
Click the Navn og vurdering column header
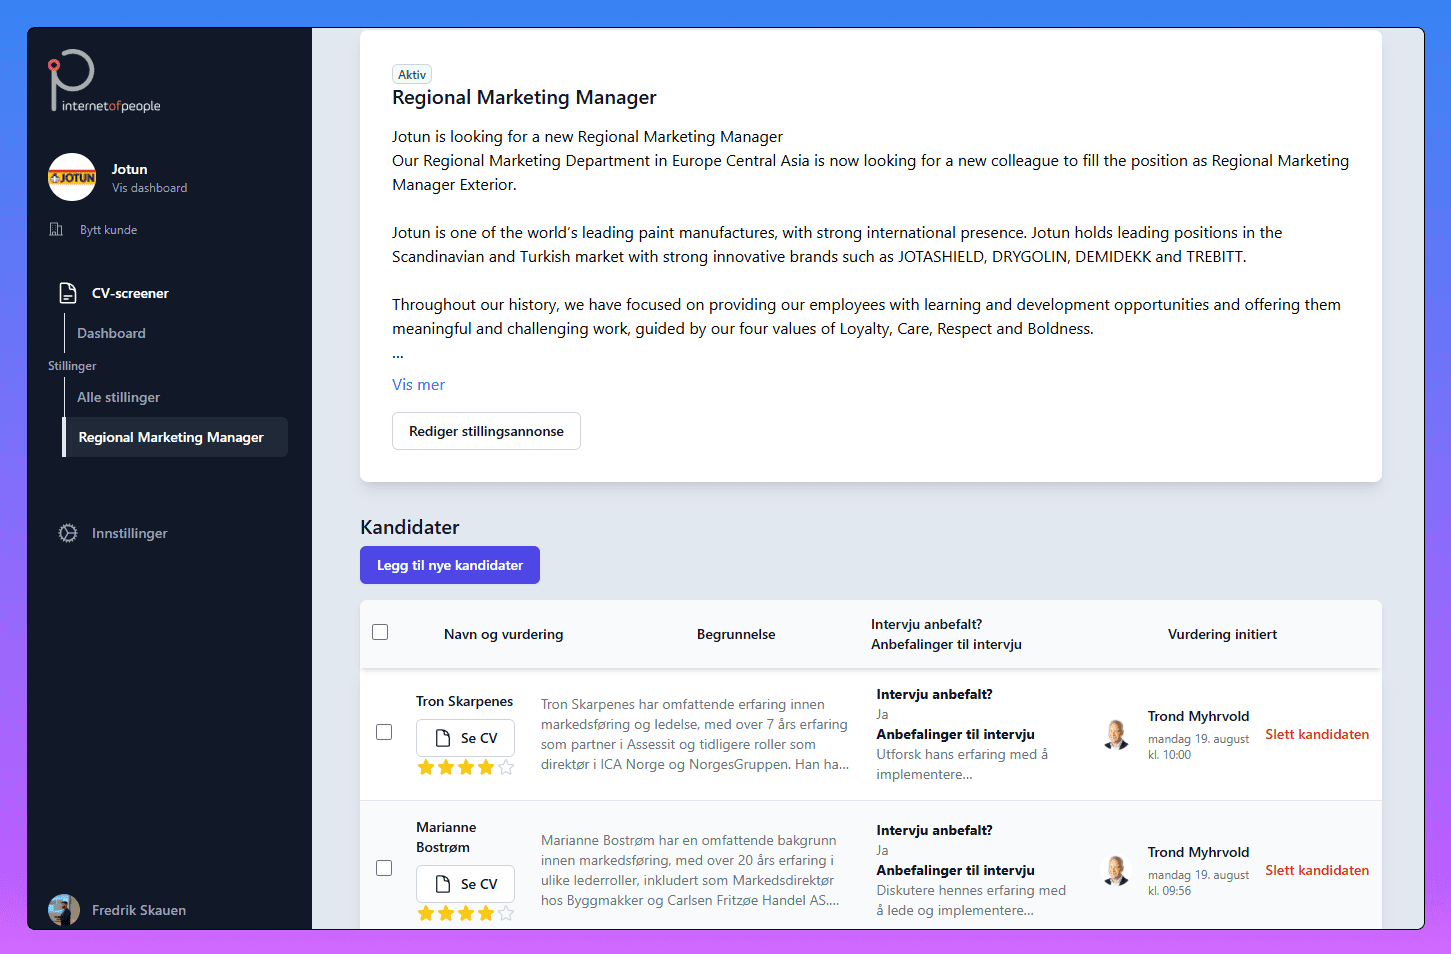click(x=503, y=634)
